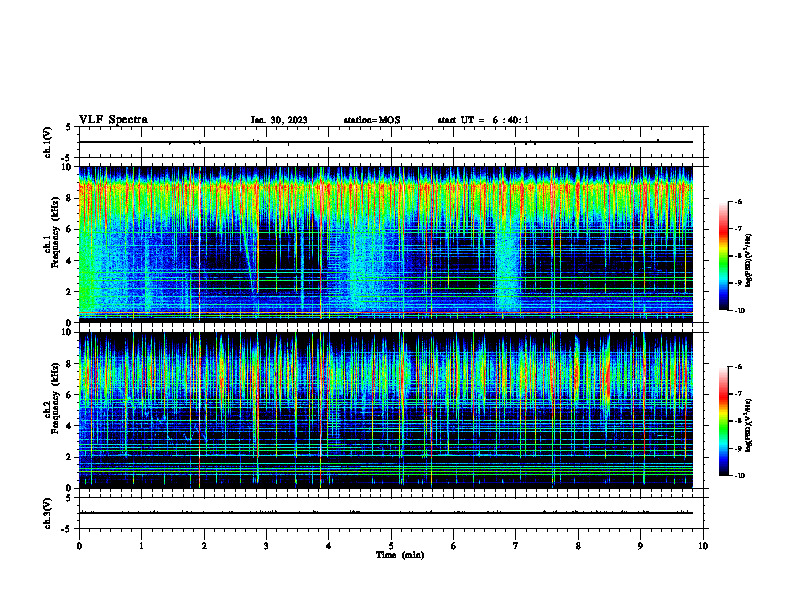Click the ch.2 spectrogram color scale bar
Screen dimensions: 792x612
724,421
